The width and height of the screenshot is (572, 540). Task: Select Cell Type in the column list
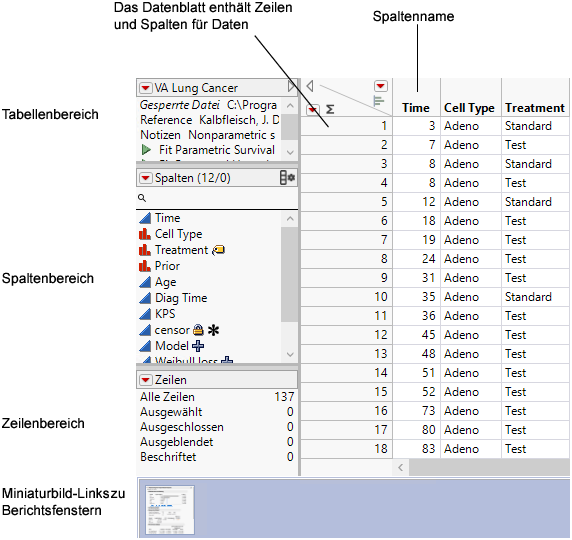click(x=178, y=234)
